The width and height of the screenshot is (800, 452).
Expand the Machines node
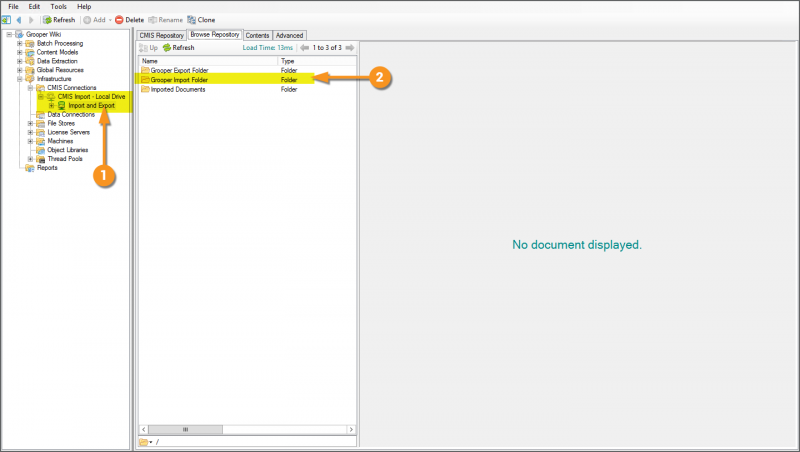point(31,141)
